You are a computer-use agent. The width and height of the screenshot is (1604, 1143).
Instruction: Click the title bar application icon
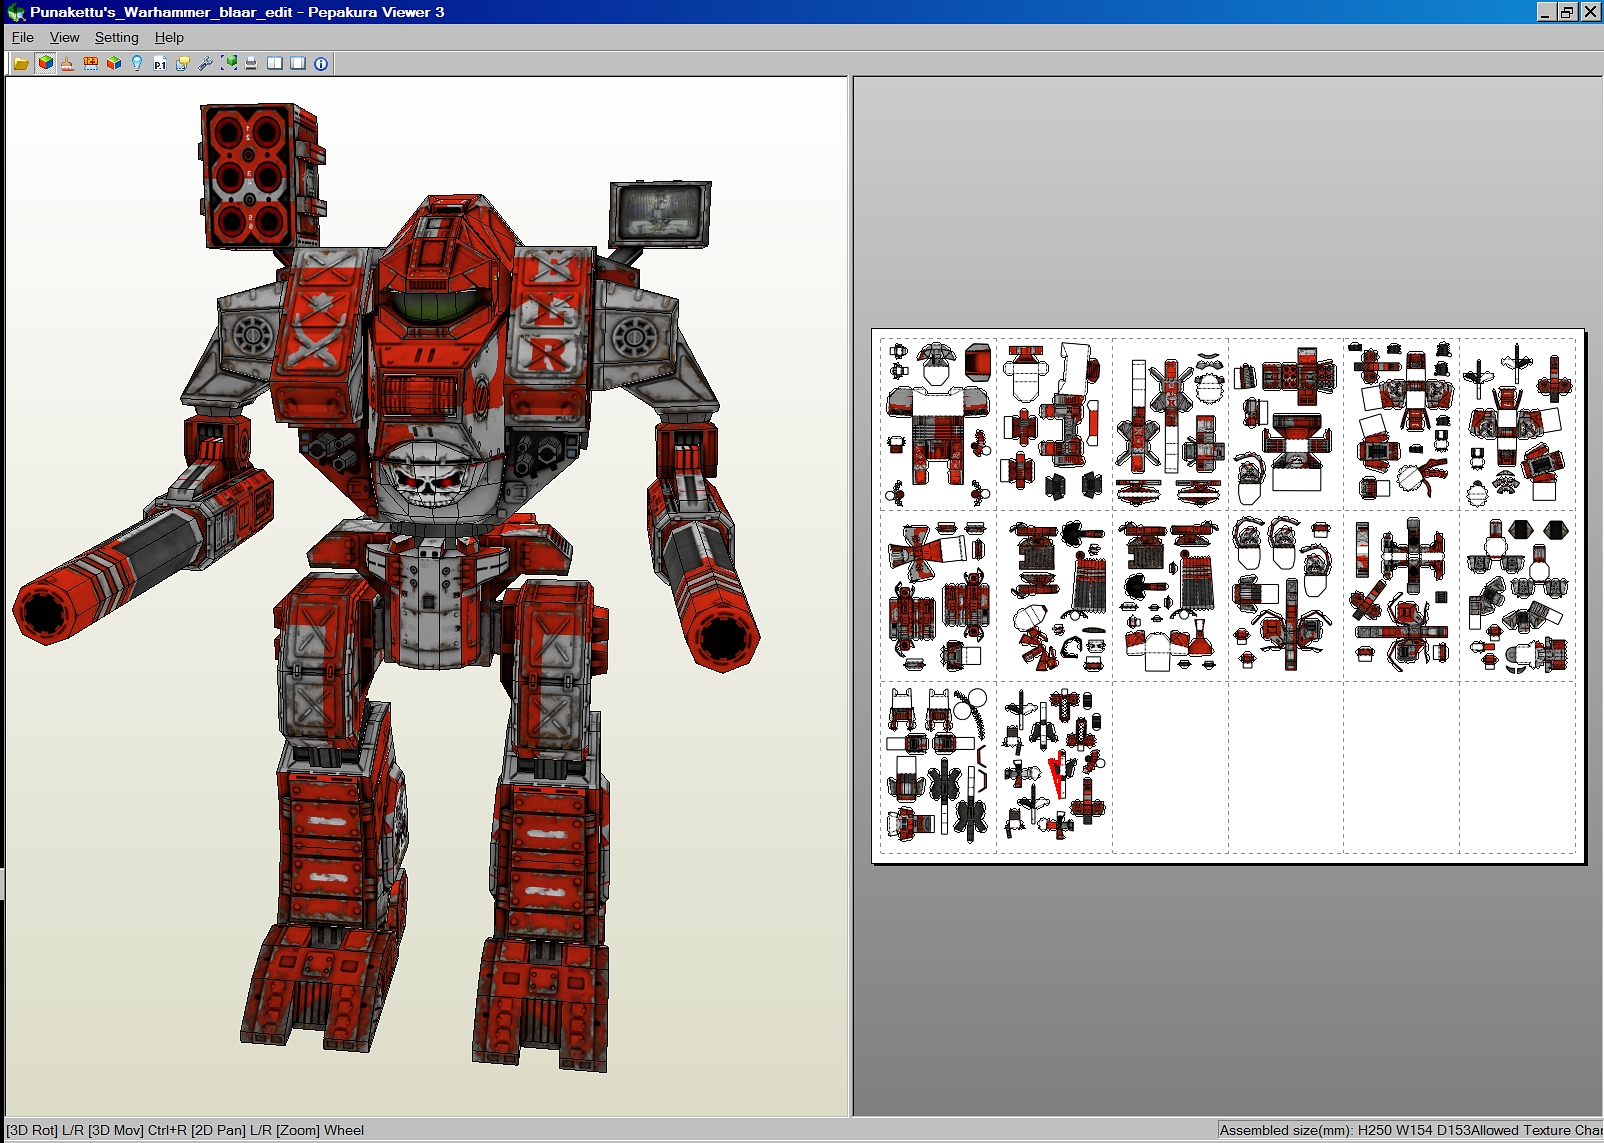15,12
